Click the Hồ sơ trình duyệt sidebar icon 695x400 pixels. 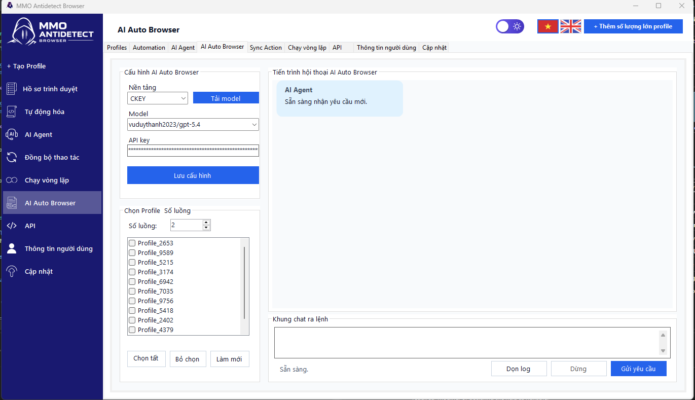pos(12,89)
